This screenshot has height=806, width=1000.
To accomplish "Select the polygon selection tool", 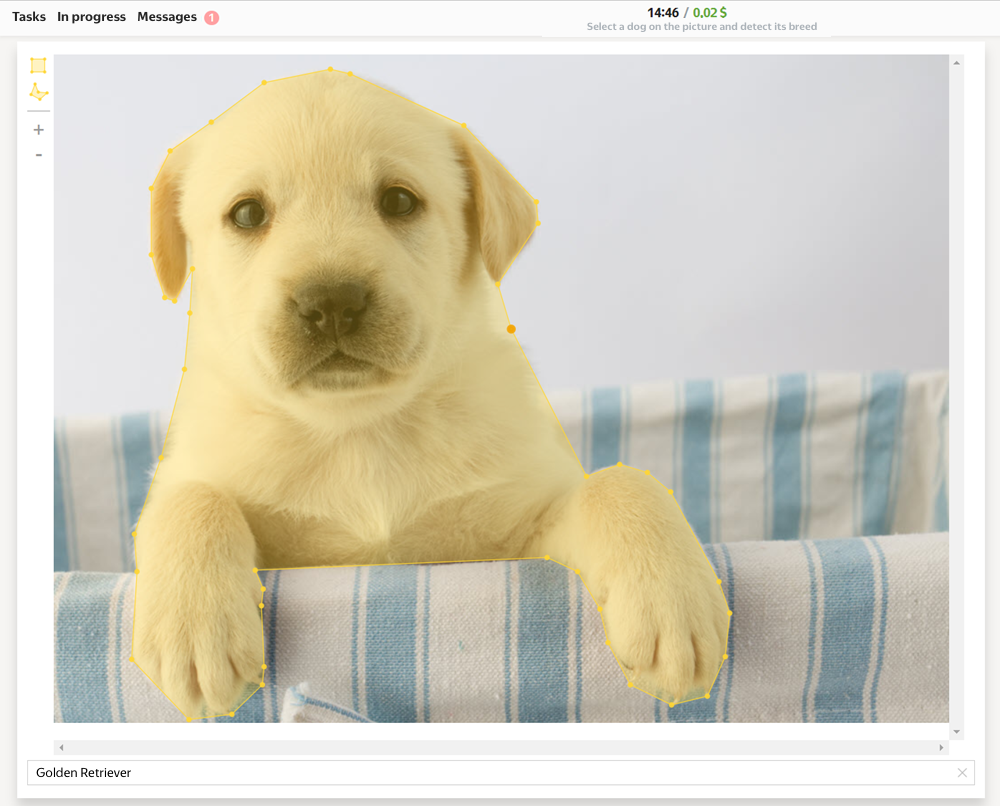I will (39, 92).
